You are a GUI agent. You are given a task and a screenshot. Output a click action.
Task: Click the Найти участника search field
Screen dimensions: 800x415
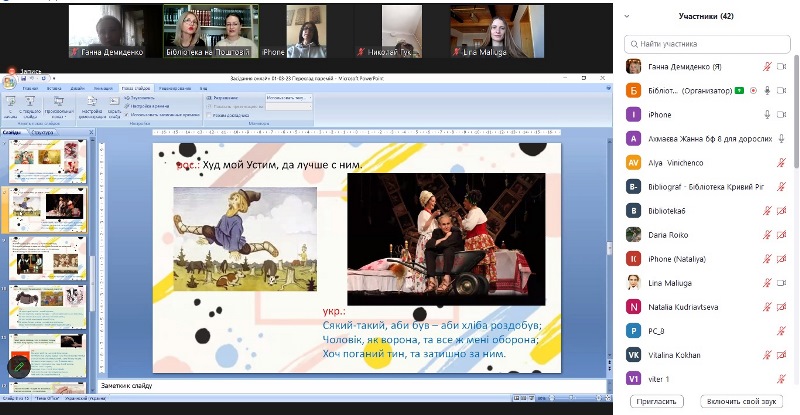710,44
